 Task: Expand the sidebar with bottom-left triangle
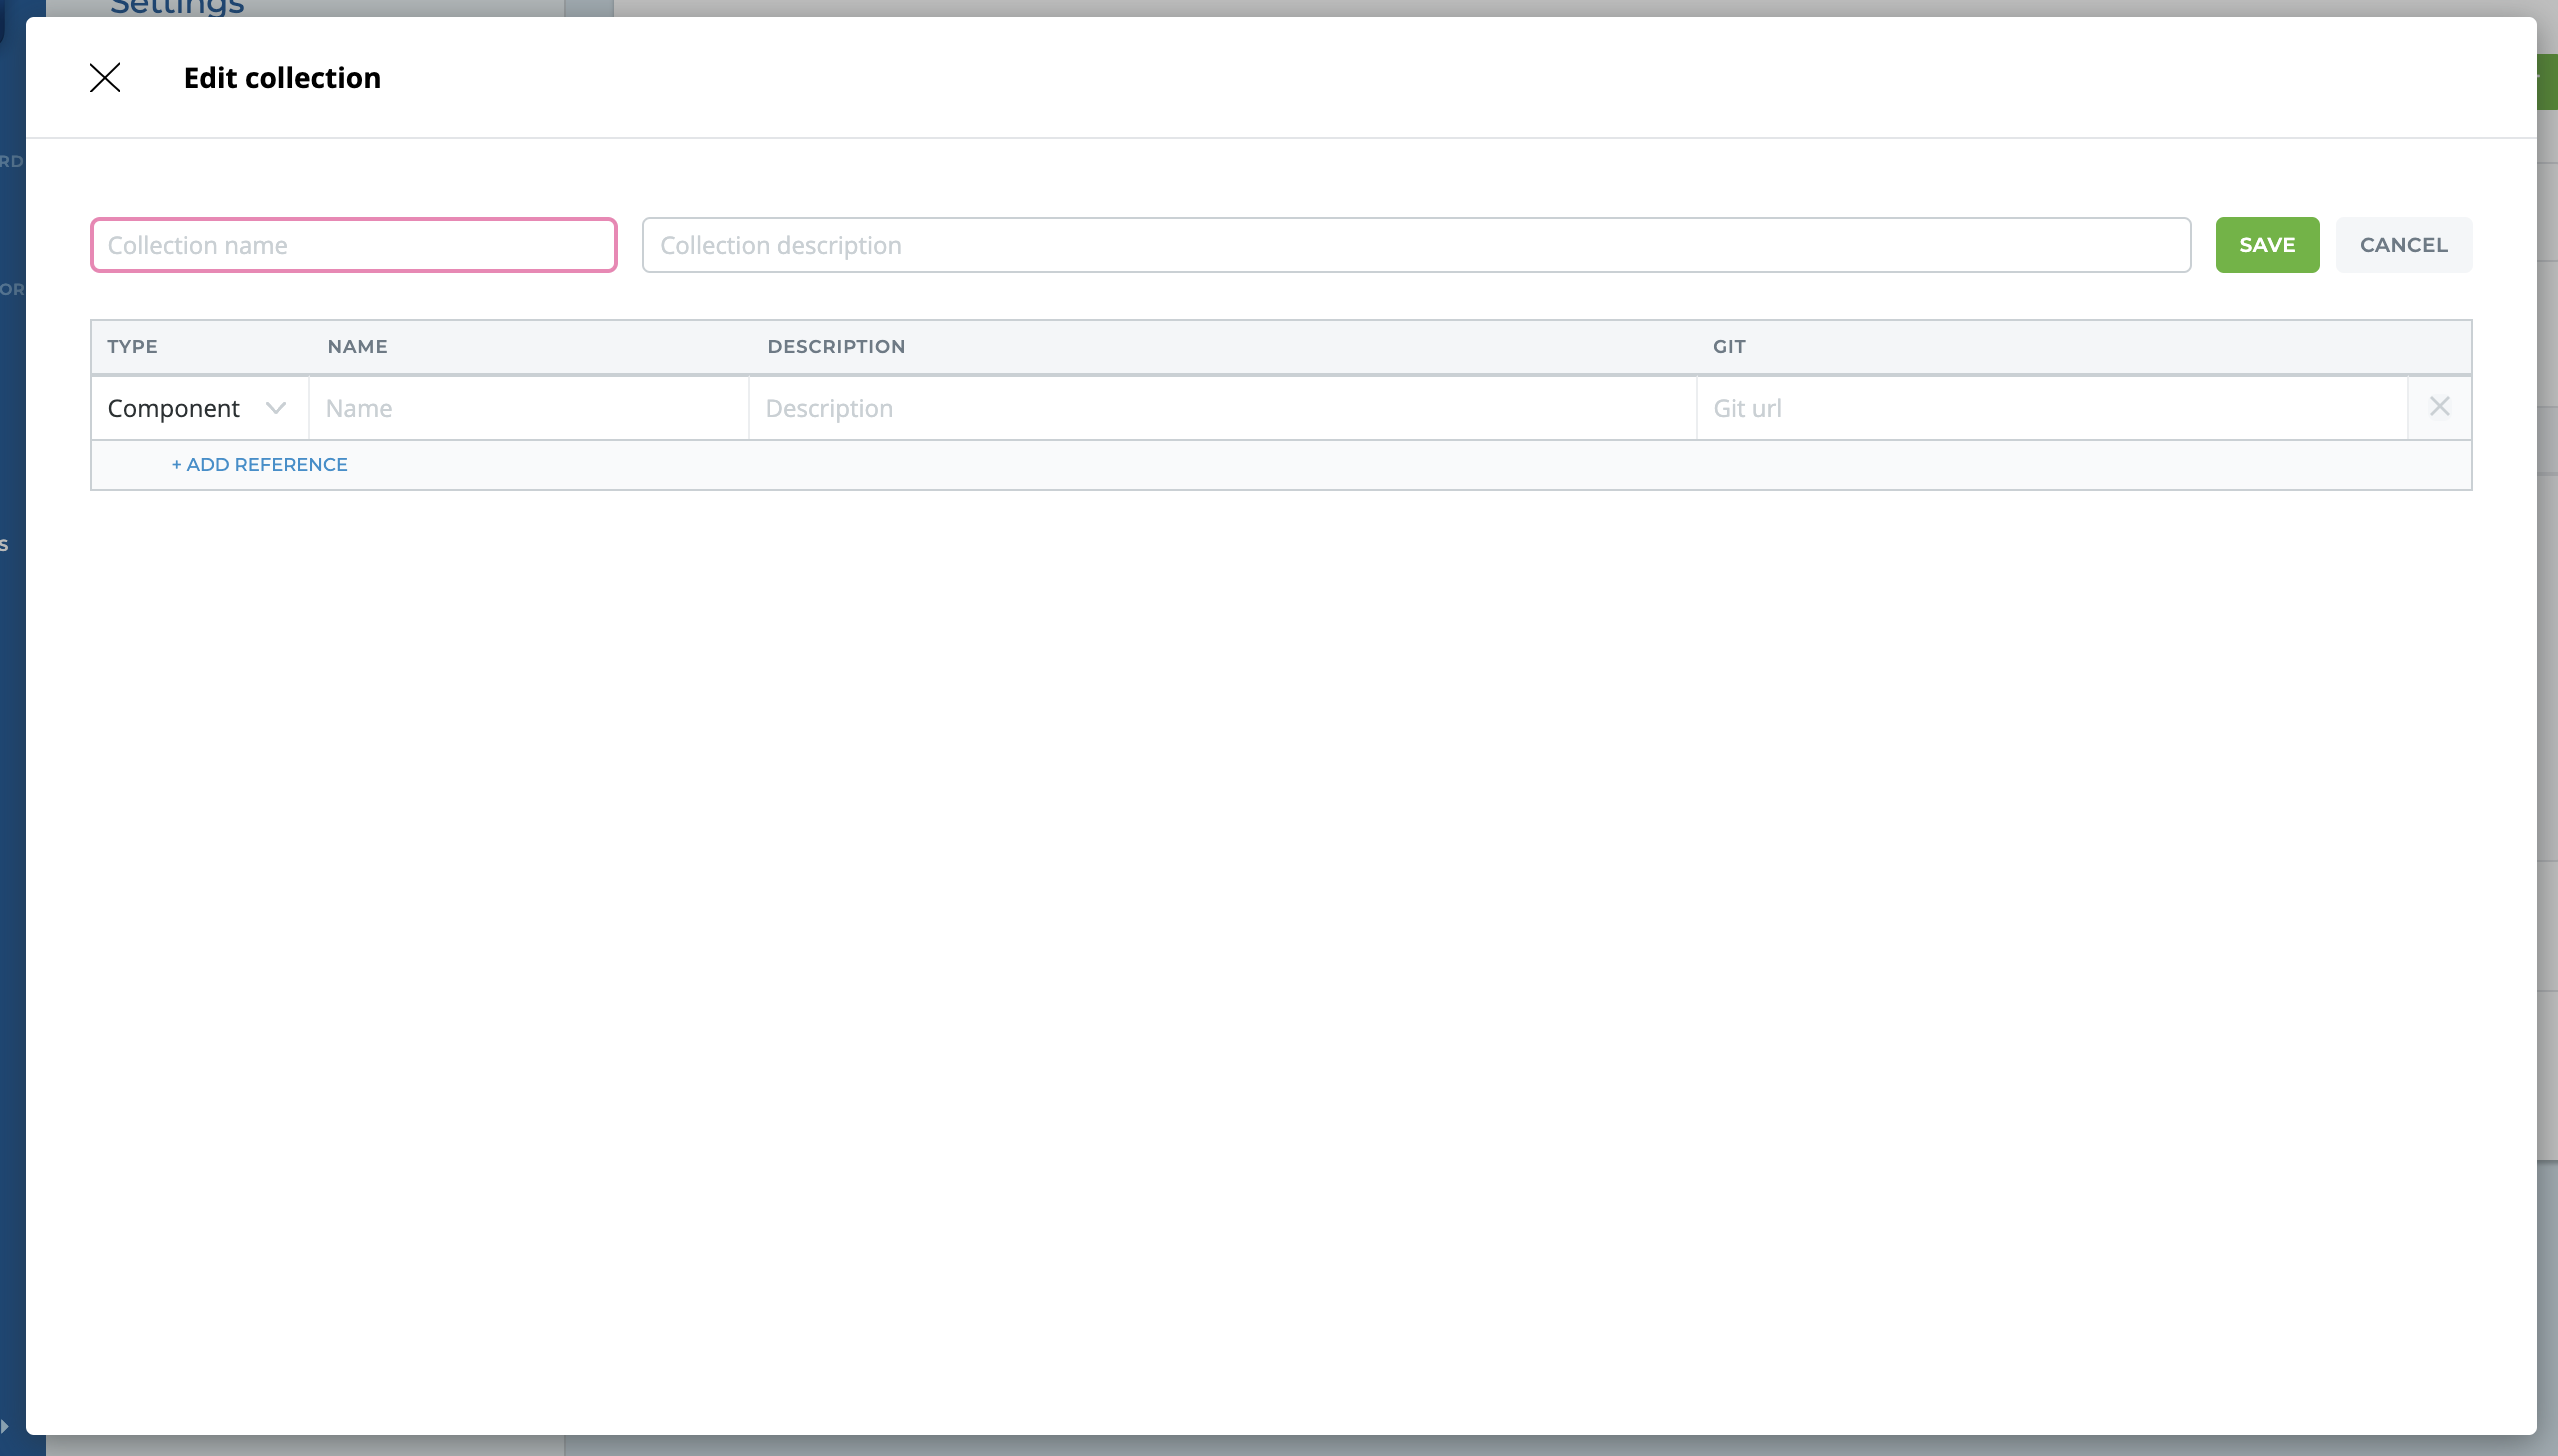pyautogui.click(x=6, y=1426)
